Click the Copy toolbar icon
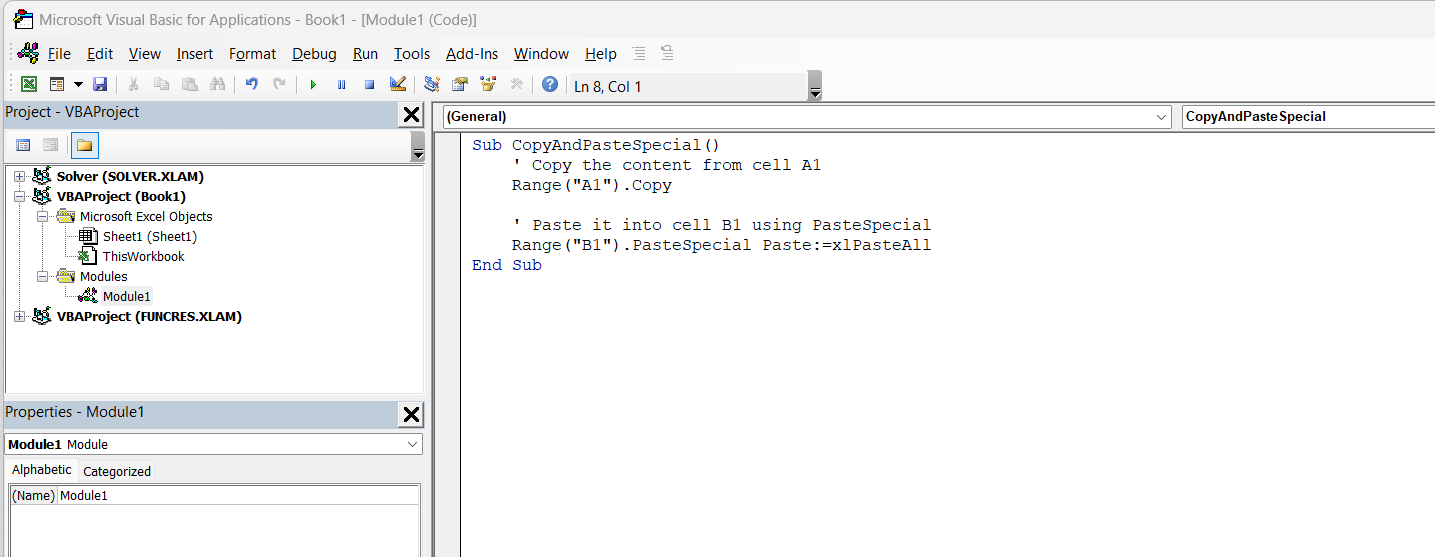 tap(161, 85)
